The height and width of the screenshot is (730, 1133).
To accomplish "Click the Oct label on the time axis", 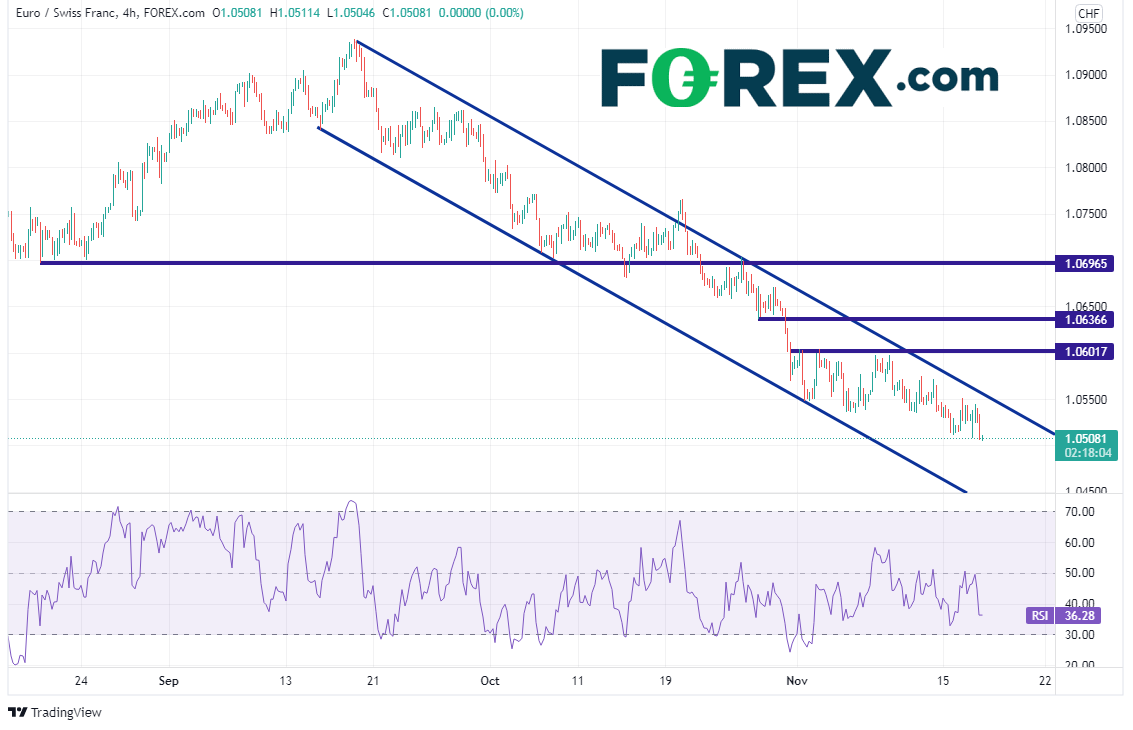I will pyautogui.click(x=490, y=680).
